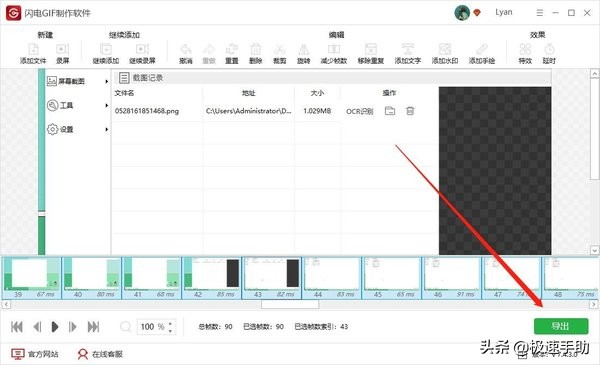The width and height of the screenshot is (600, 365).
Task: Click the 添加文字 add text icon
Action: tap(408, 49)
